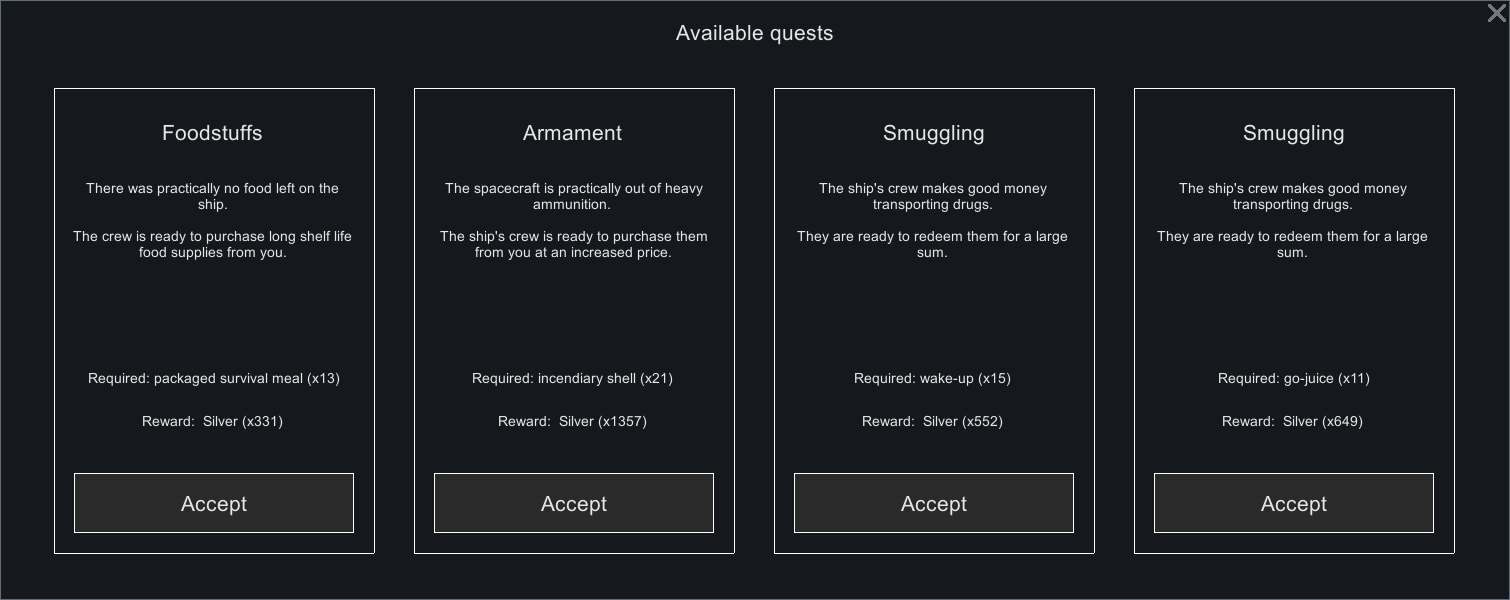1510x600 pixels.
Task: Click the wake-up (x15) requirement line
Action: tap(932, 378)
